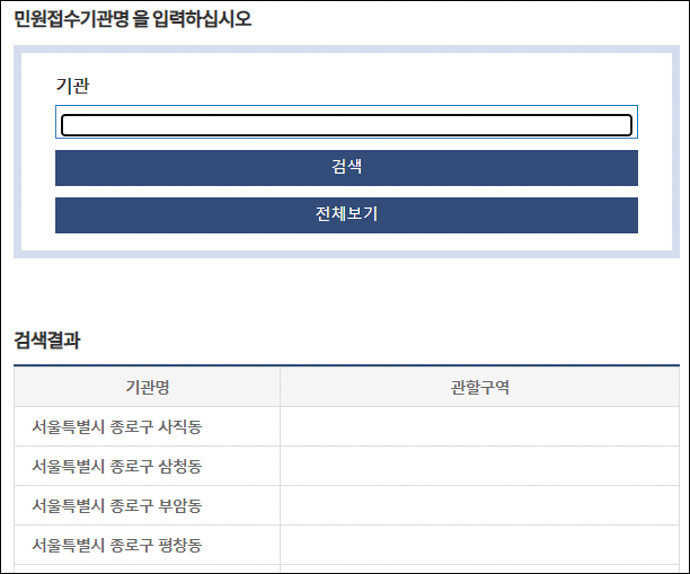The height and width of the screenshot is (574, 690).
Task: Click the 기관명 column header
Action: 147,387
